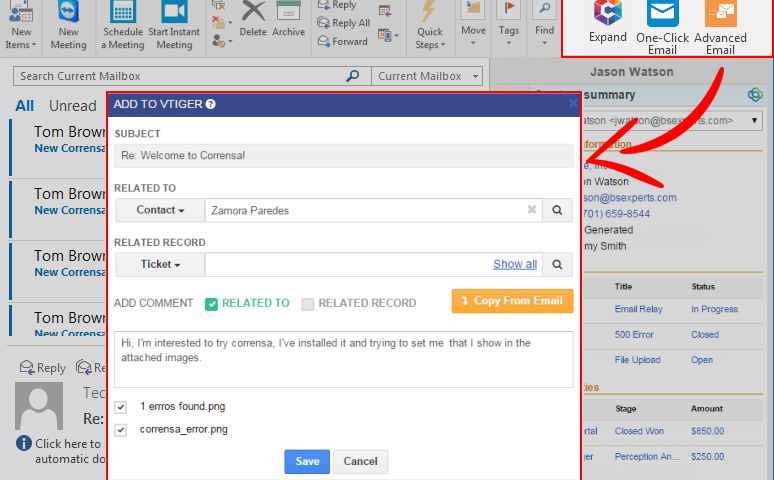Click Reply All in the ribbon
Screen dimensions: 774x480
(344, 23)
